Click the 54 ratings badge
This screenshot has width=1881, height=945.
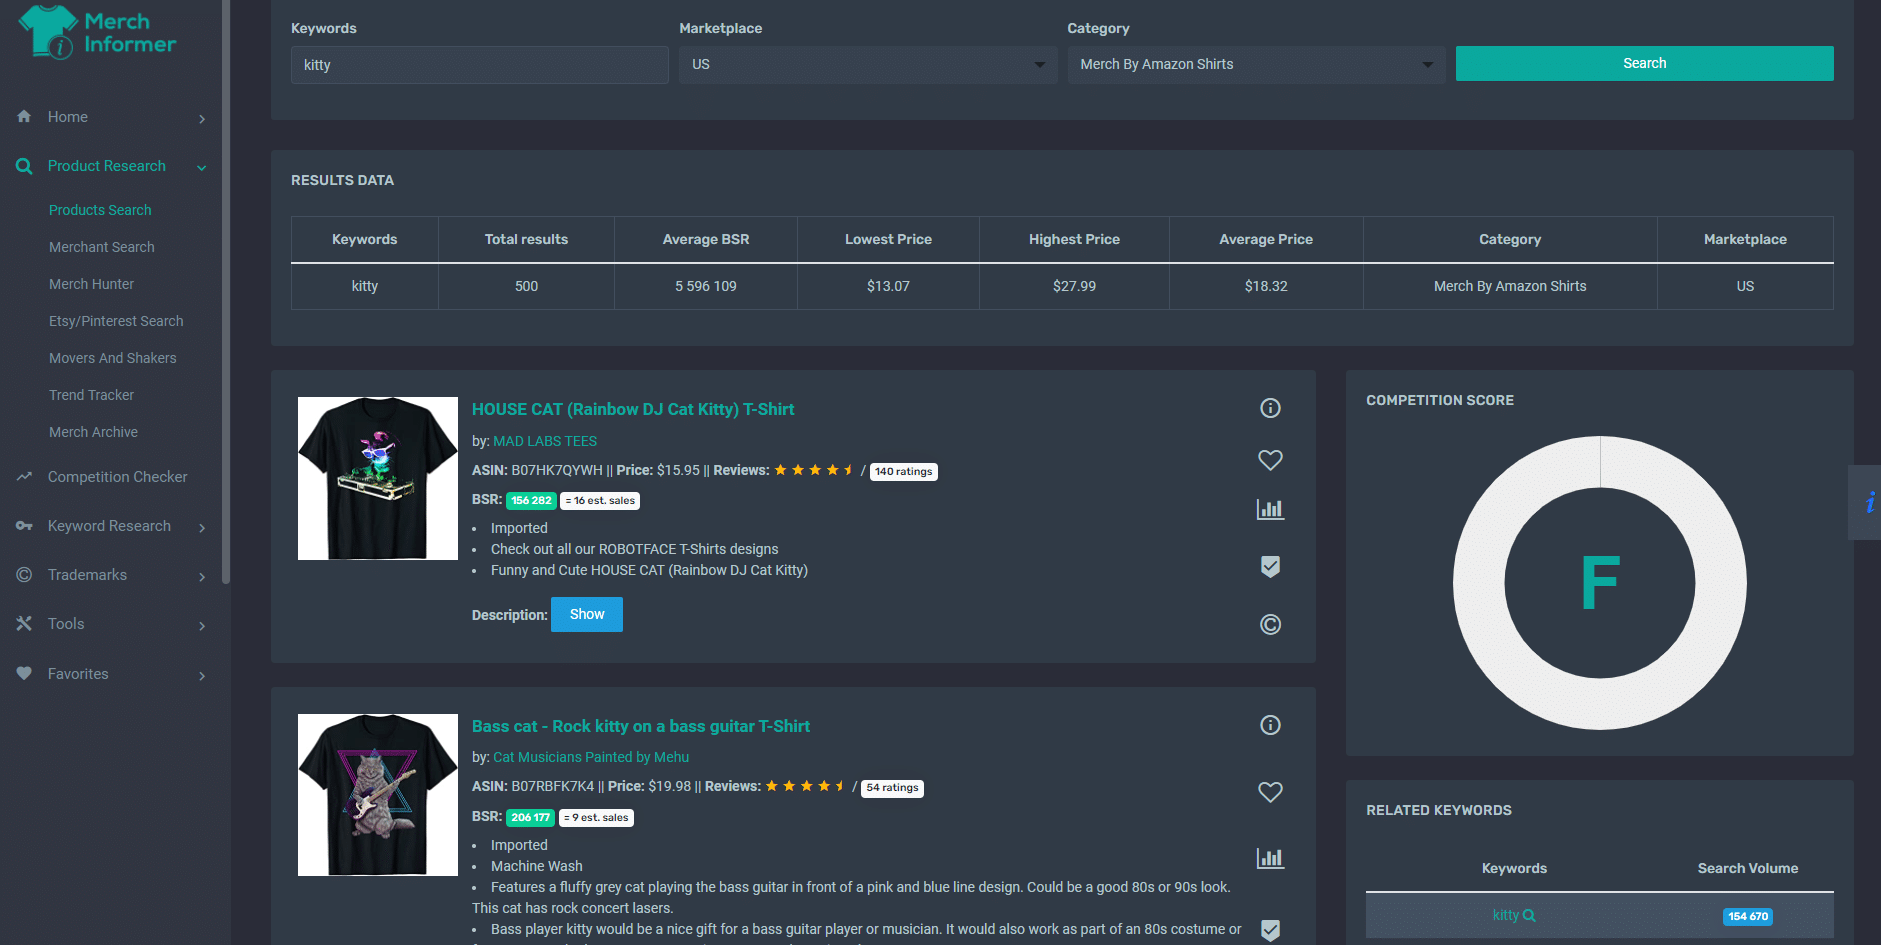point(892,788)
